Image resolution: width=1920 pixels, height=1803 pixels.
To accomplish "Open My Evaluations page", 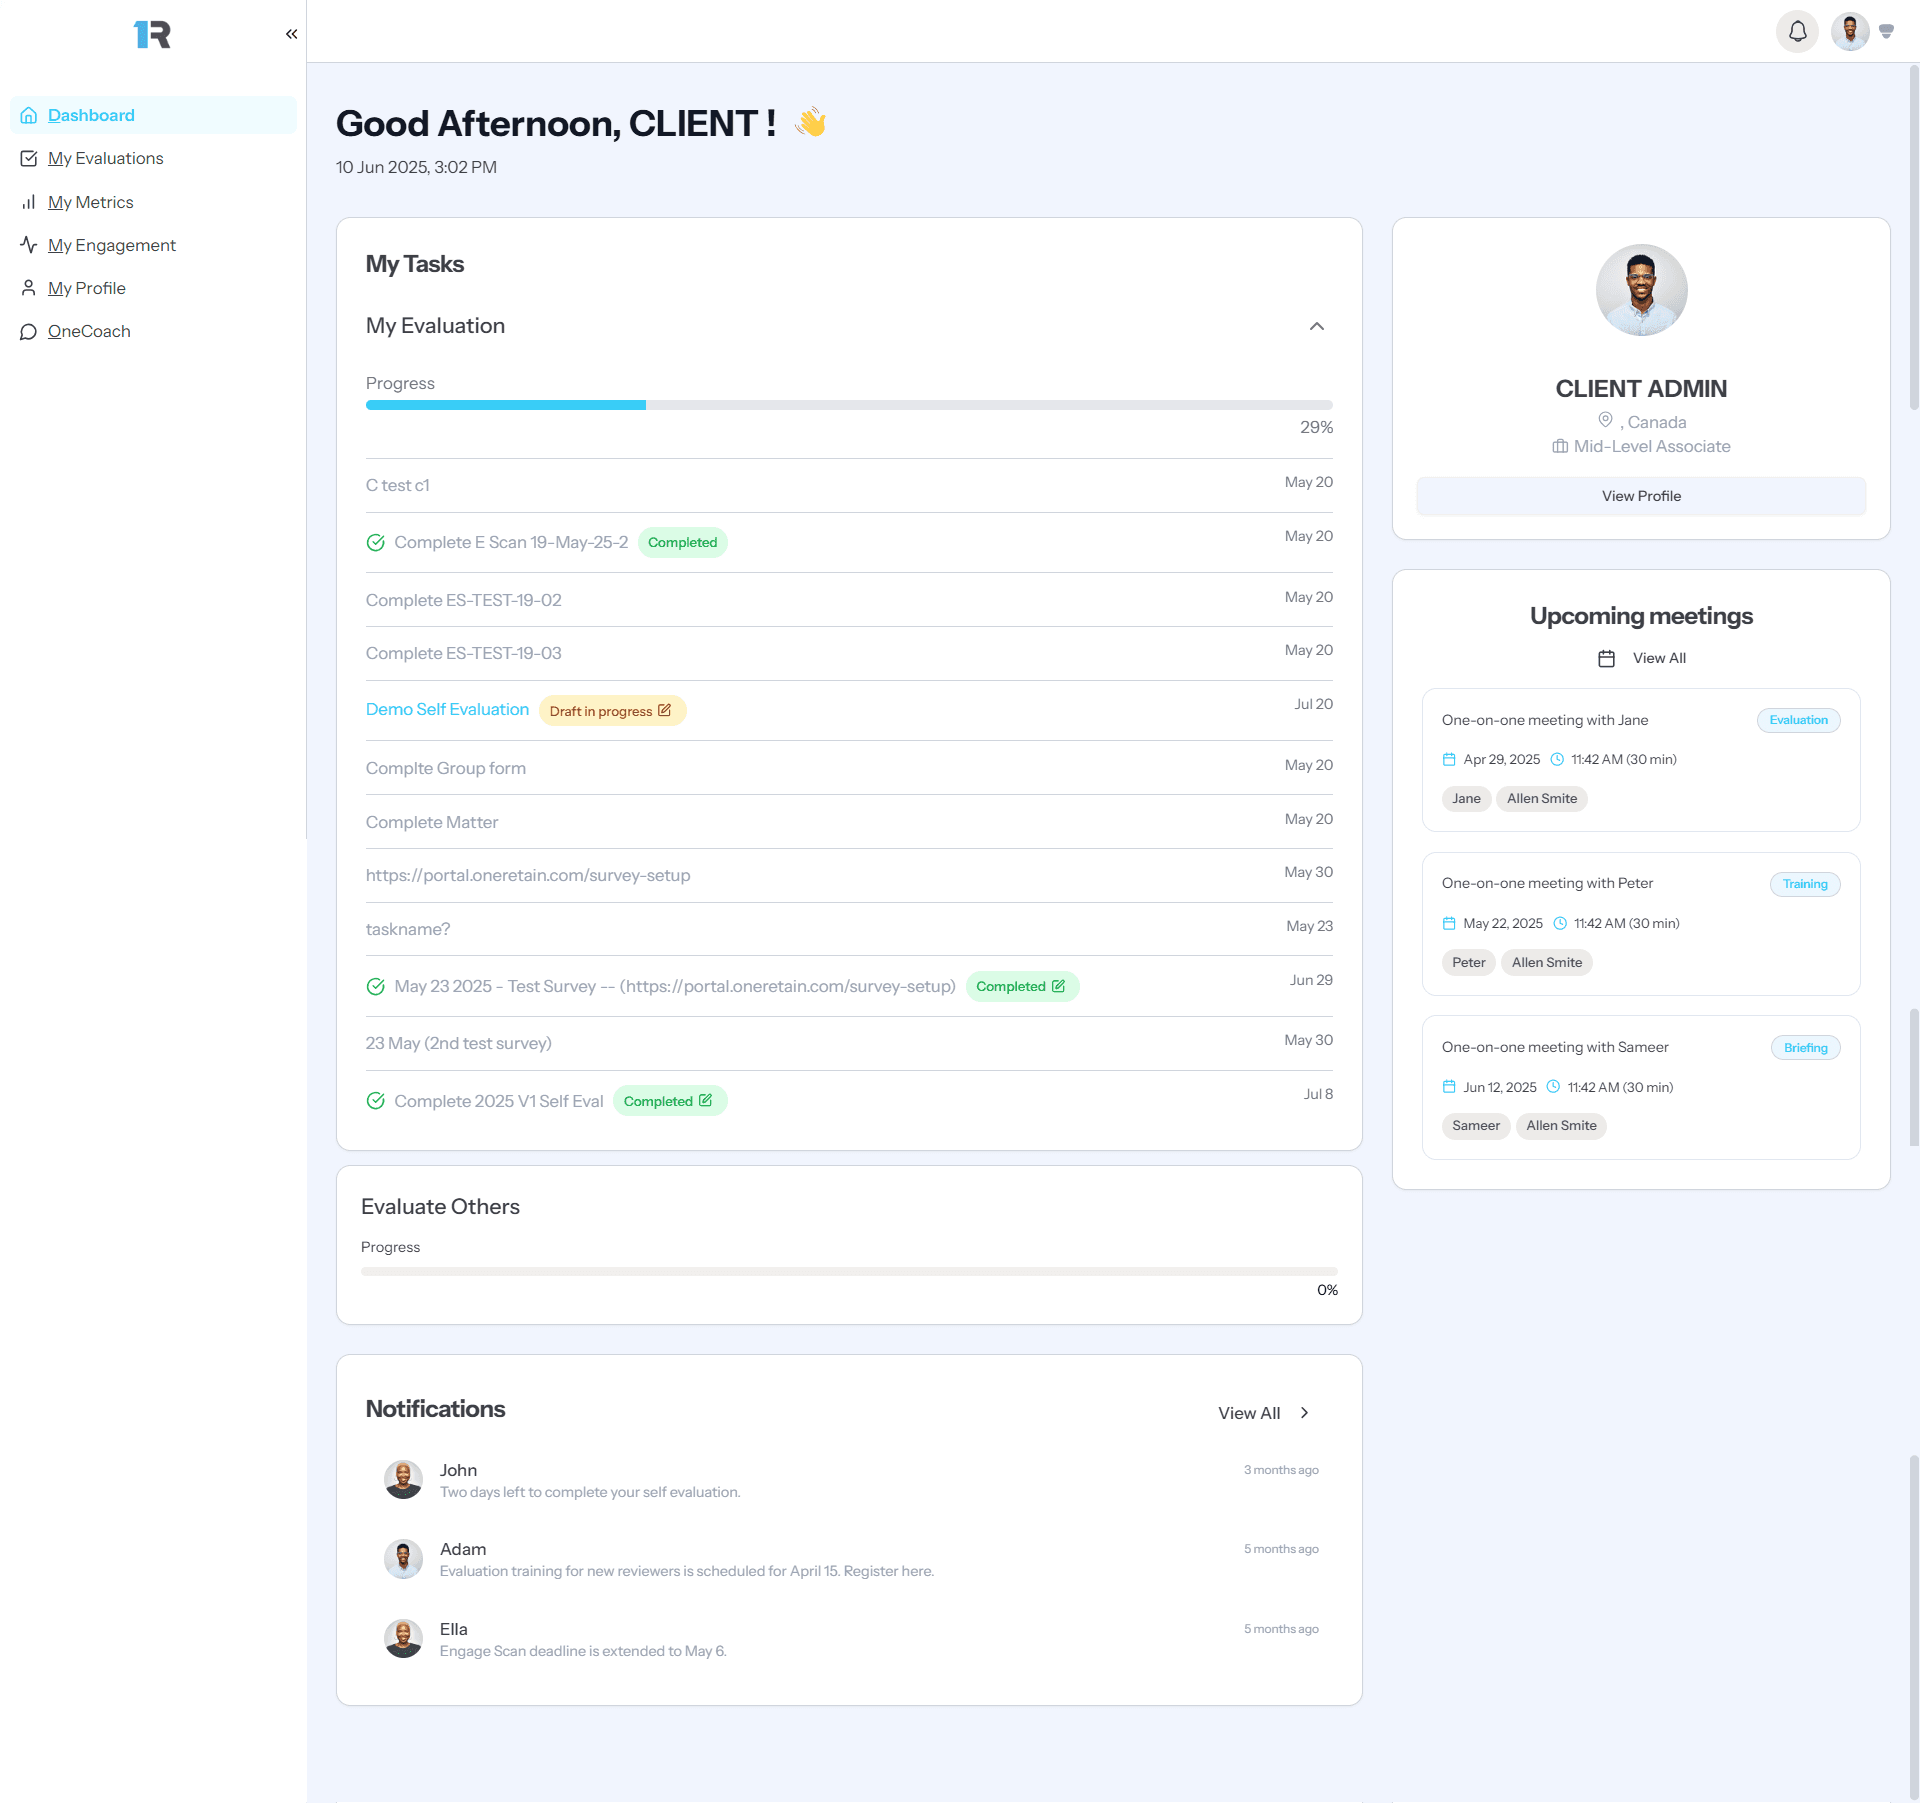I will 105,158.
